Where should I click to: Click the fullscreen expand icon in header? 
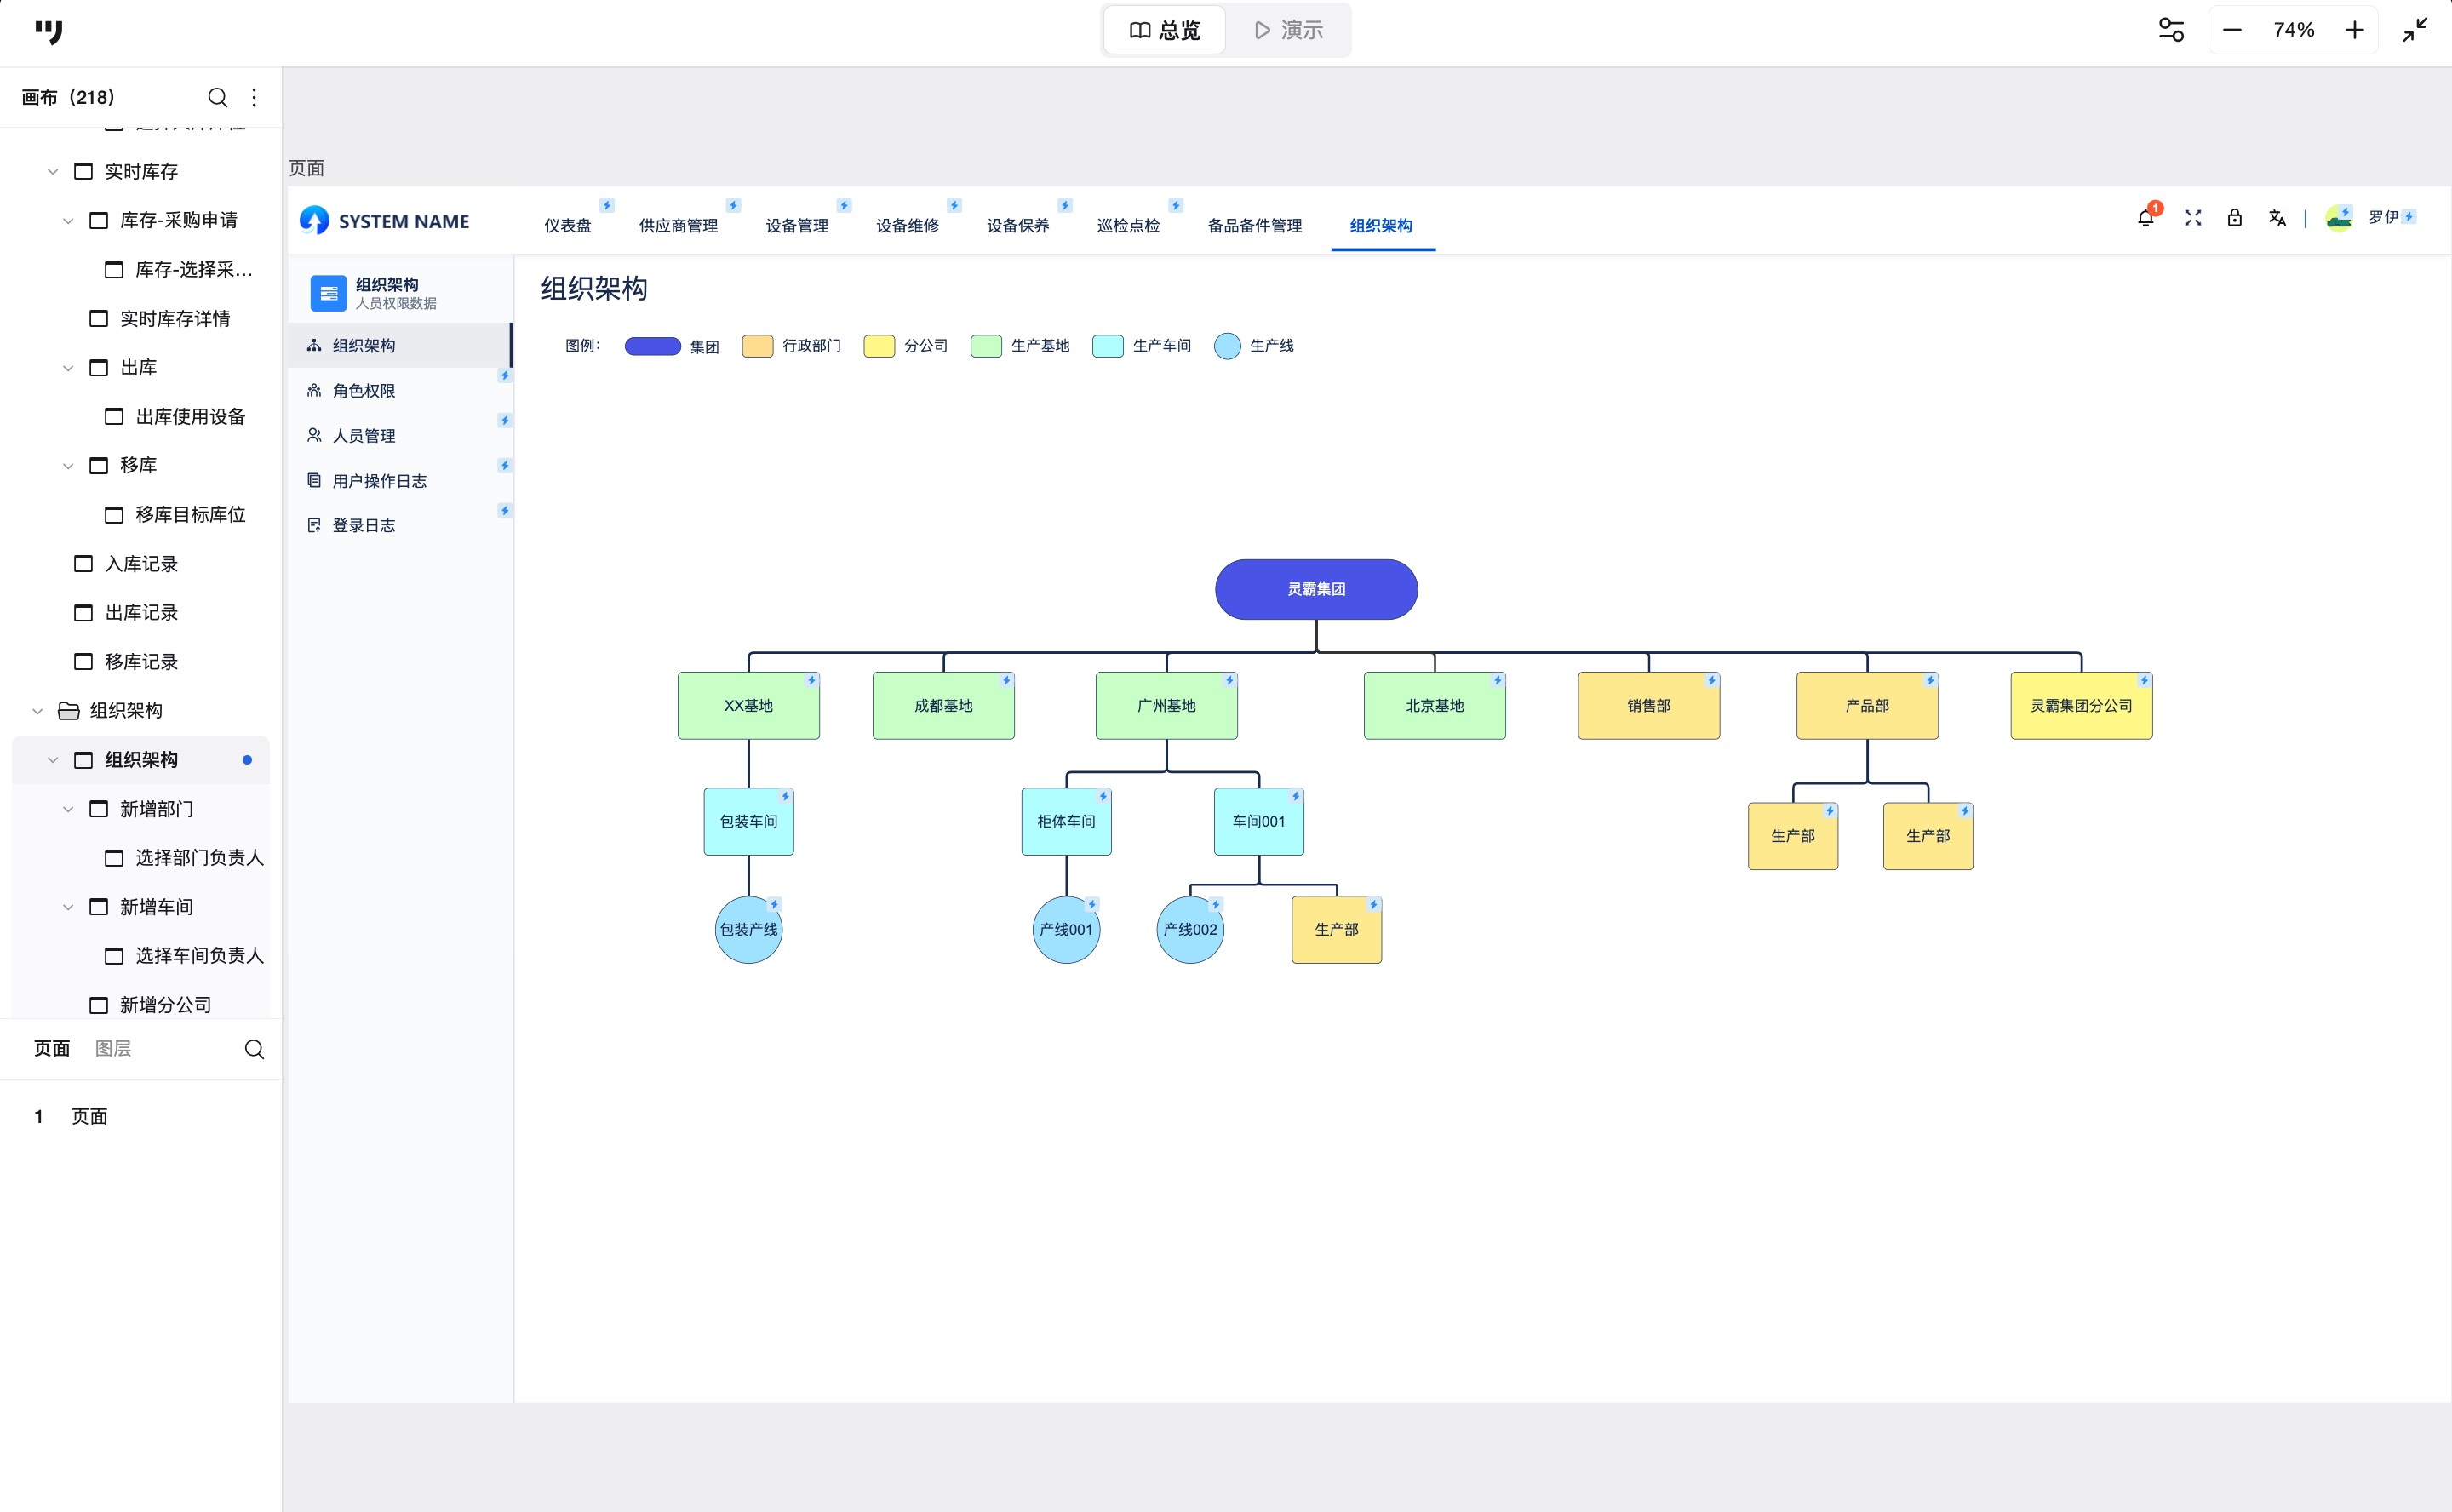(x=2192, y=218)
